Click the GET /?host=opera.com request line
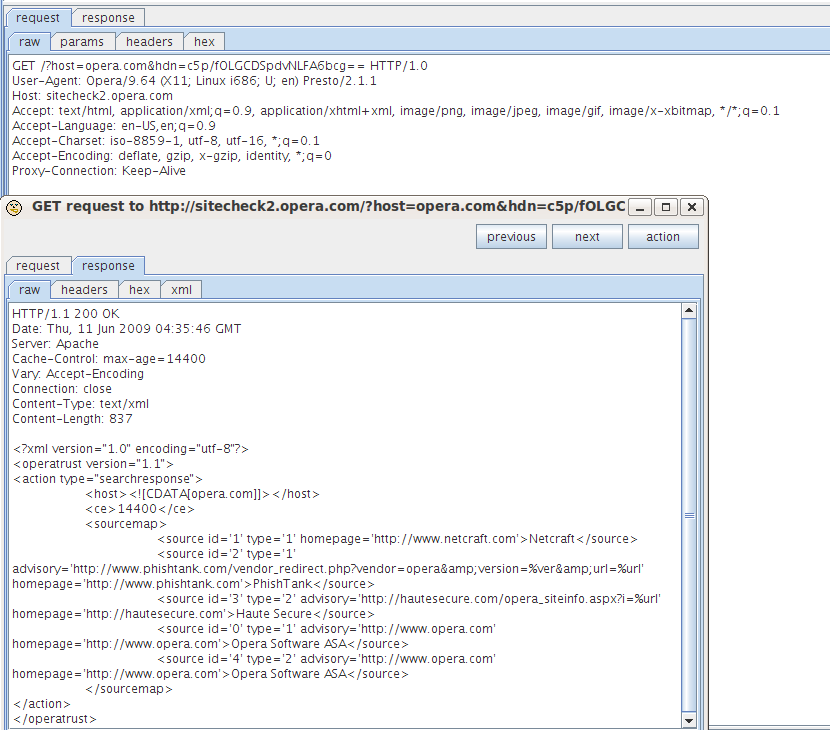 click(220, 66)
